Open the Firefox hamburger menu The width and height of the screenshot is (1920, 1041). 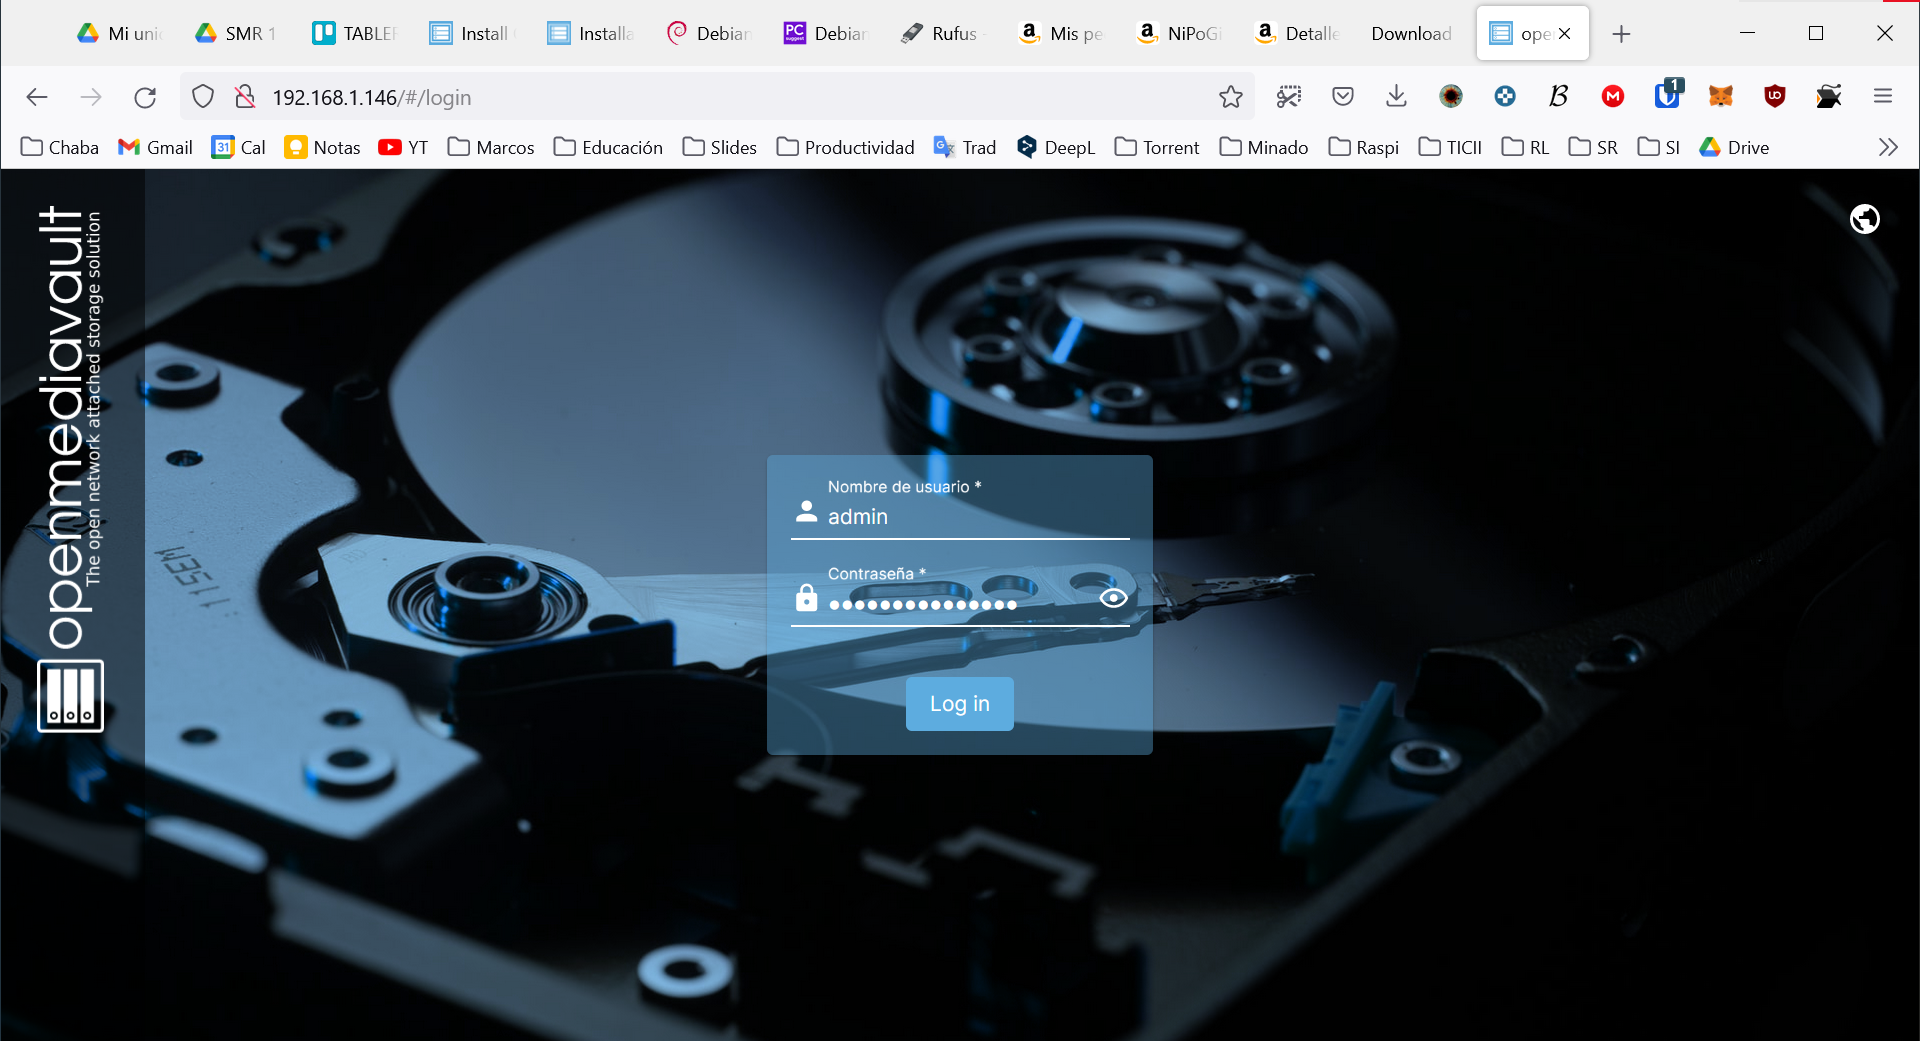pyautogui.click(x=1884, y=96)
